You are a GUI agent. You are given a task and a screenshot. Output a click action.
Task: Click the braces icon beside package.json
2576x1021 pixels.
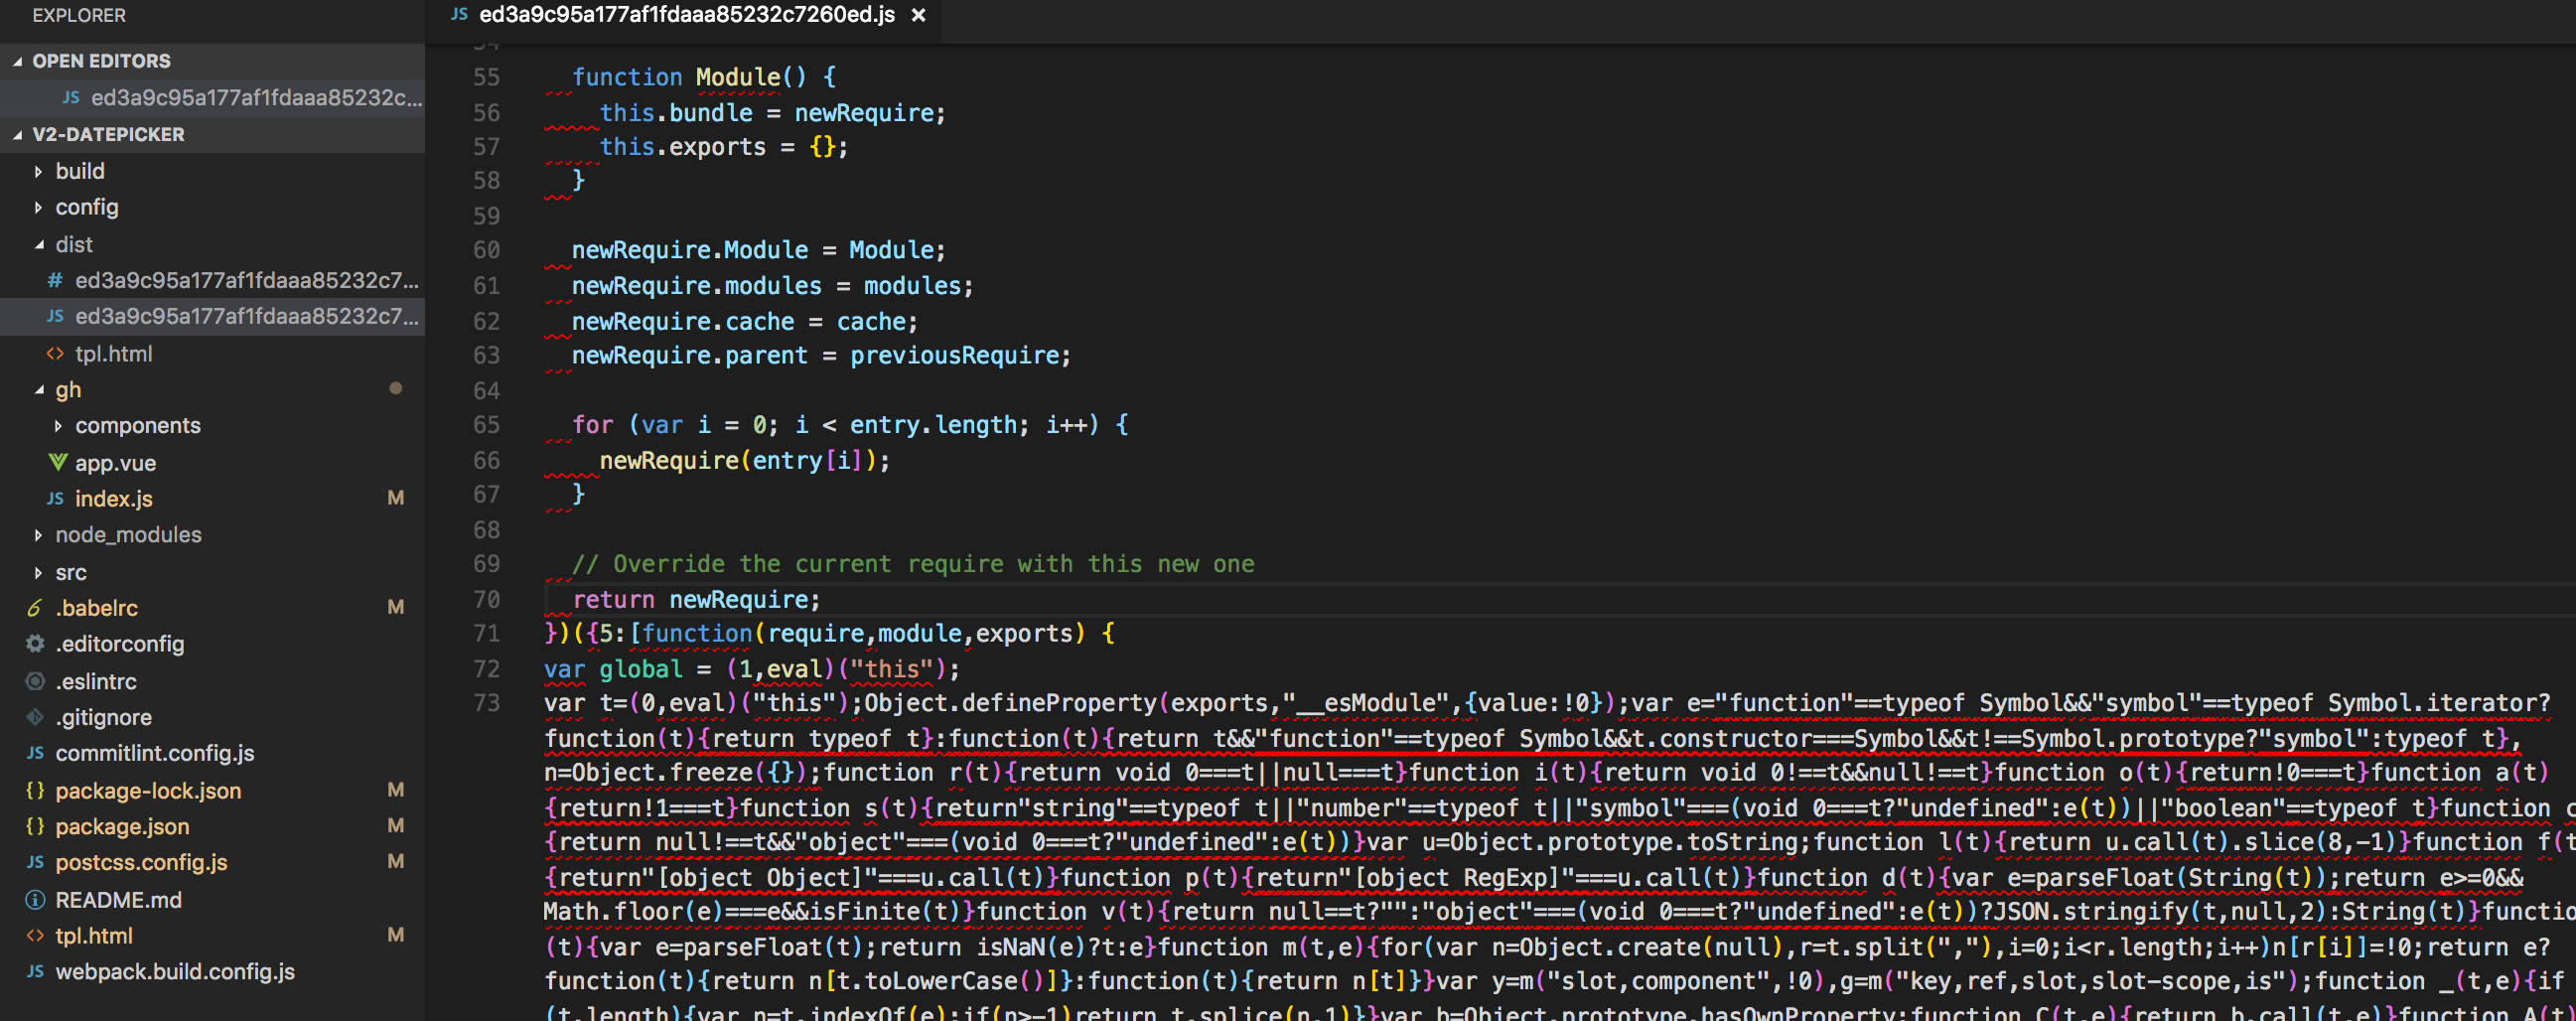tap(34, 826)
